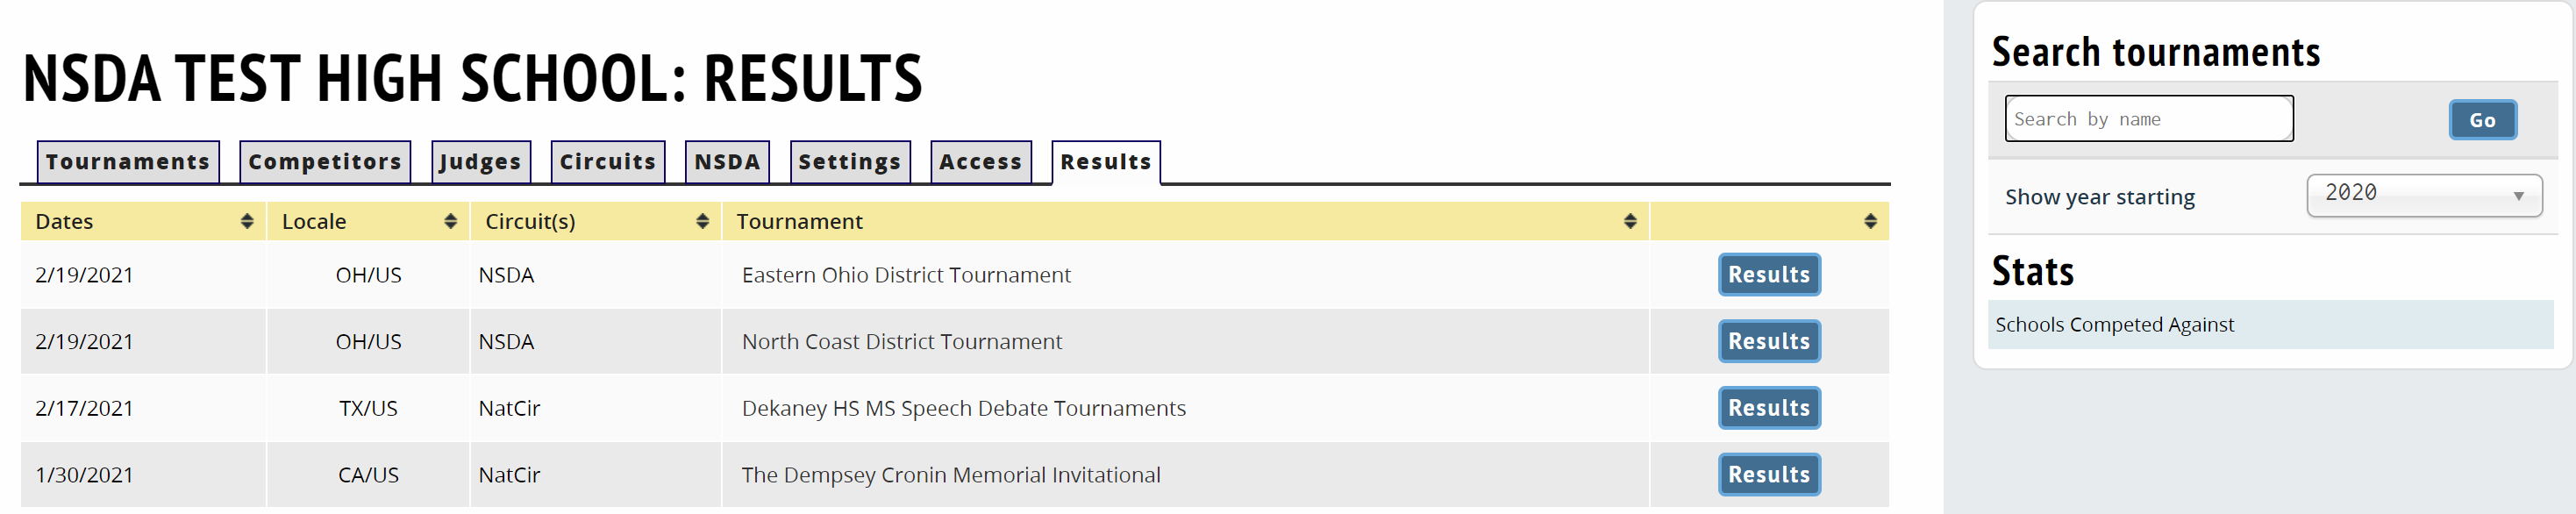Screen dimensions: 2576x514
Task: Sort table by Dates column arrows
Action: tap(247, 221)
